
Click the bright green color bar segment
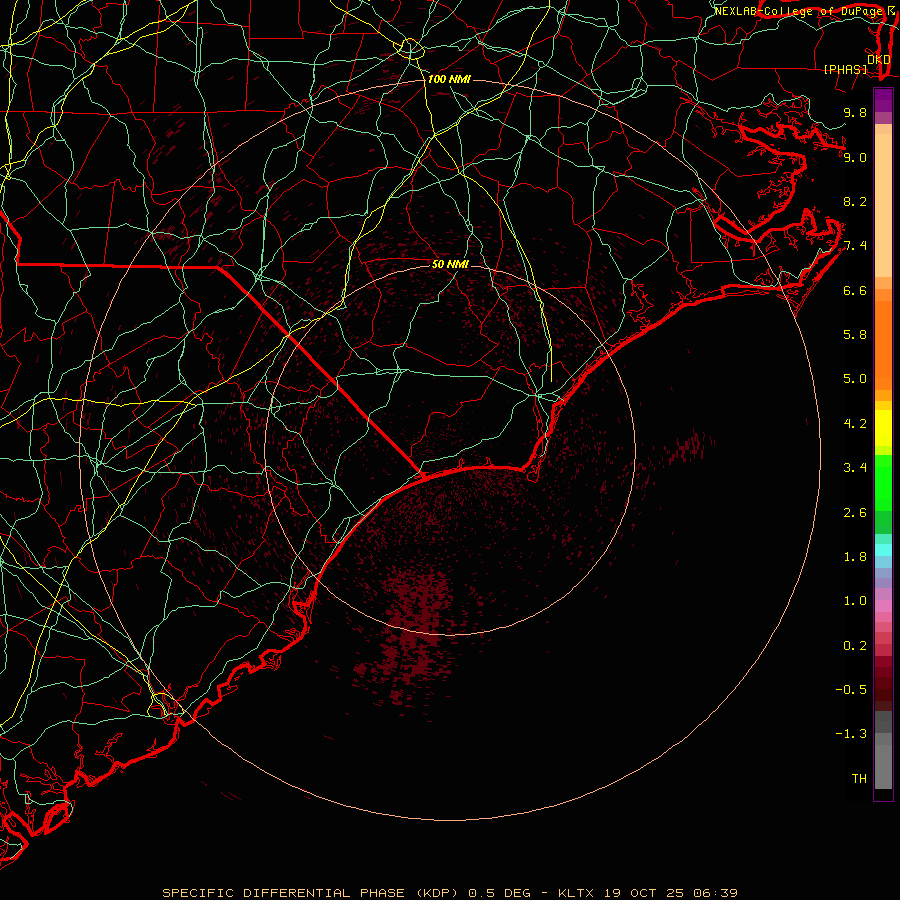click(x=883, y=483)
